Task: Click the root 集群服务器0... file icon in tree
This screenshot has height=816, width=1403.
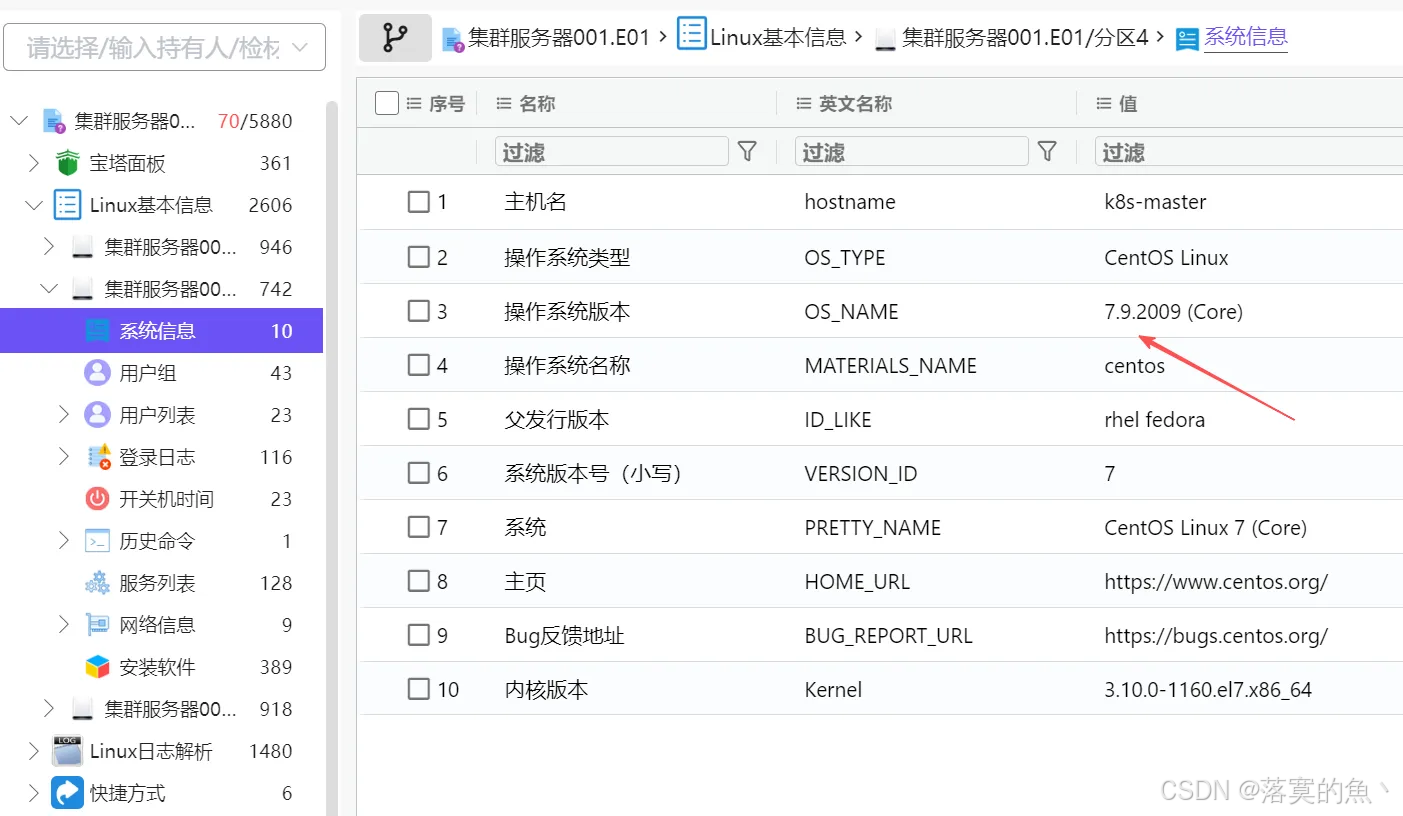Action: (53, 121)
